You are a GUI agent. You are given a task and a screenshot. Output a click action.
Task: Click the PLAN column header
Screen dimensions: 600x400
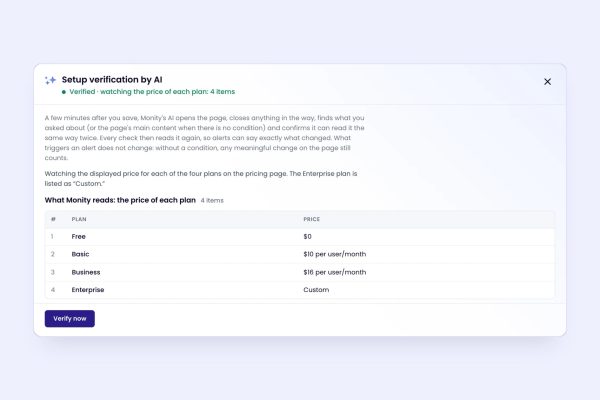pos(79,219)
